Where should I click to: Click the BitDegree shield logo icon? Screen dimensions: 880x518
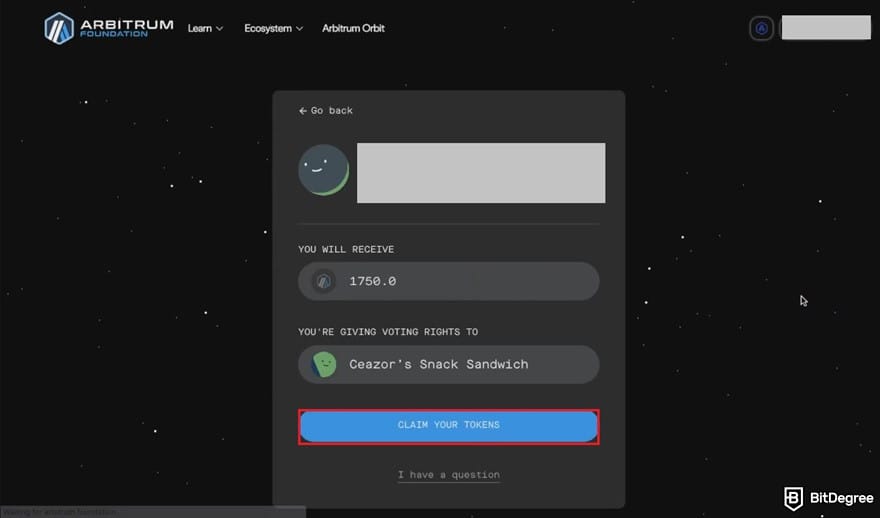click(x=793, y=498)
